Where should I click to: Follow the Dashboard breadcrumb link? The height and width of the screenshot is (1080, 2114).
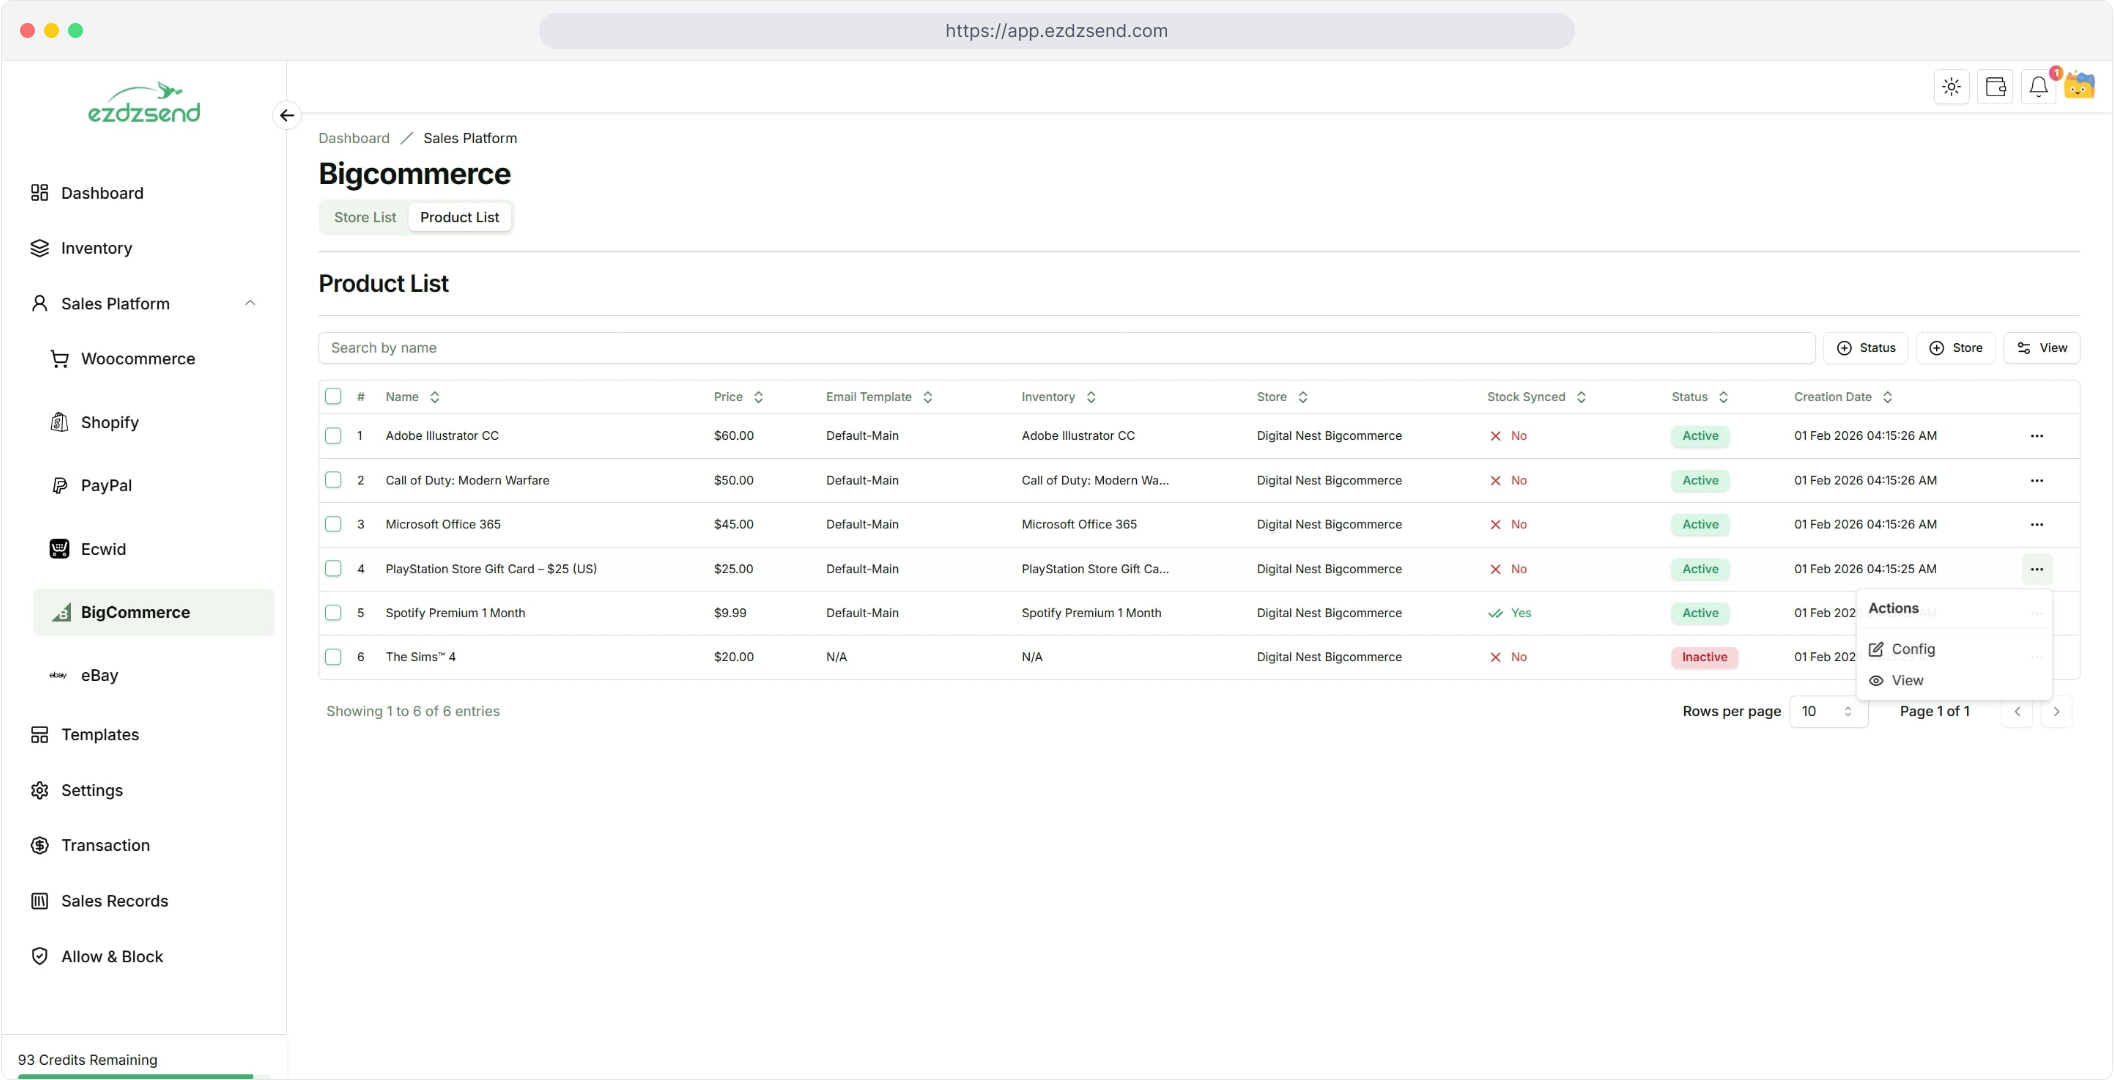(x=354, y=138)
